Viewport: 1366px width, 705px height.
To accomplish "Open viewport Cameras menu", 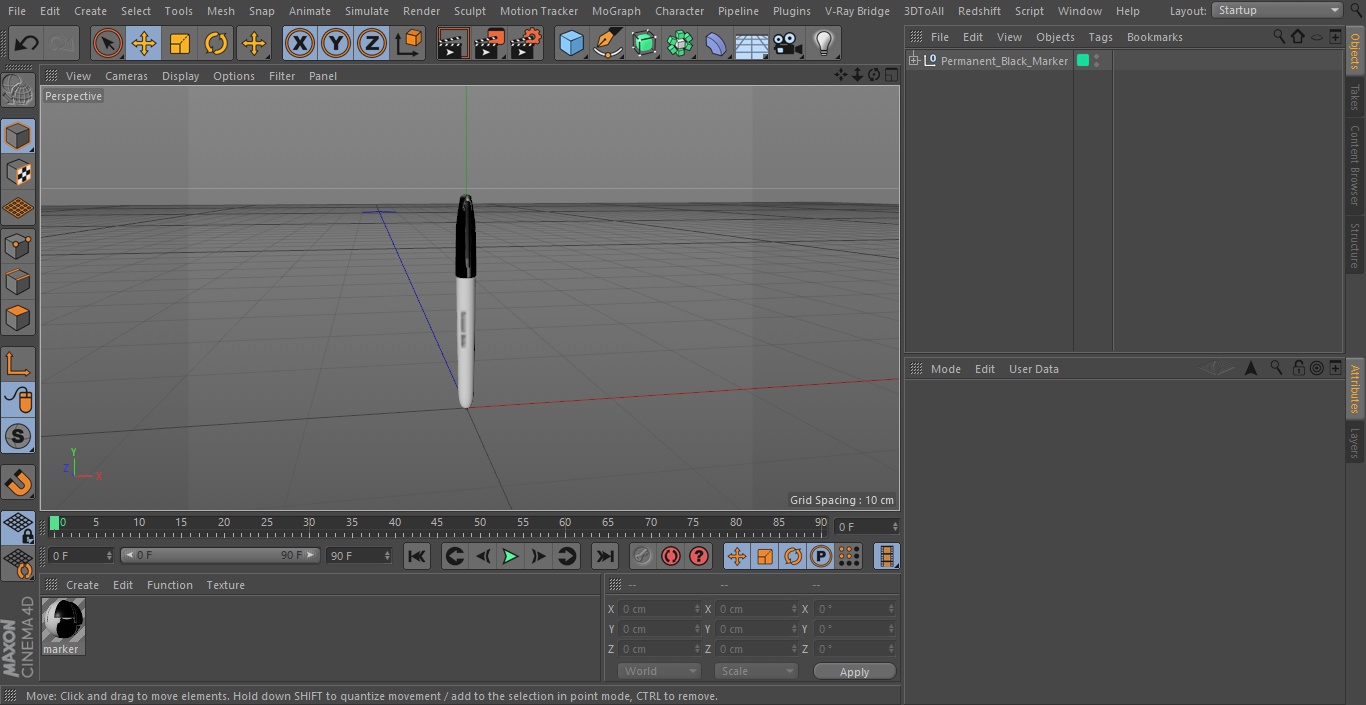I will [126, 76].
